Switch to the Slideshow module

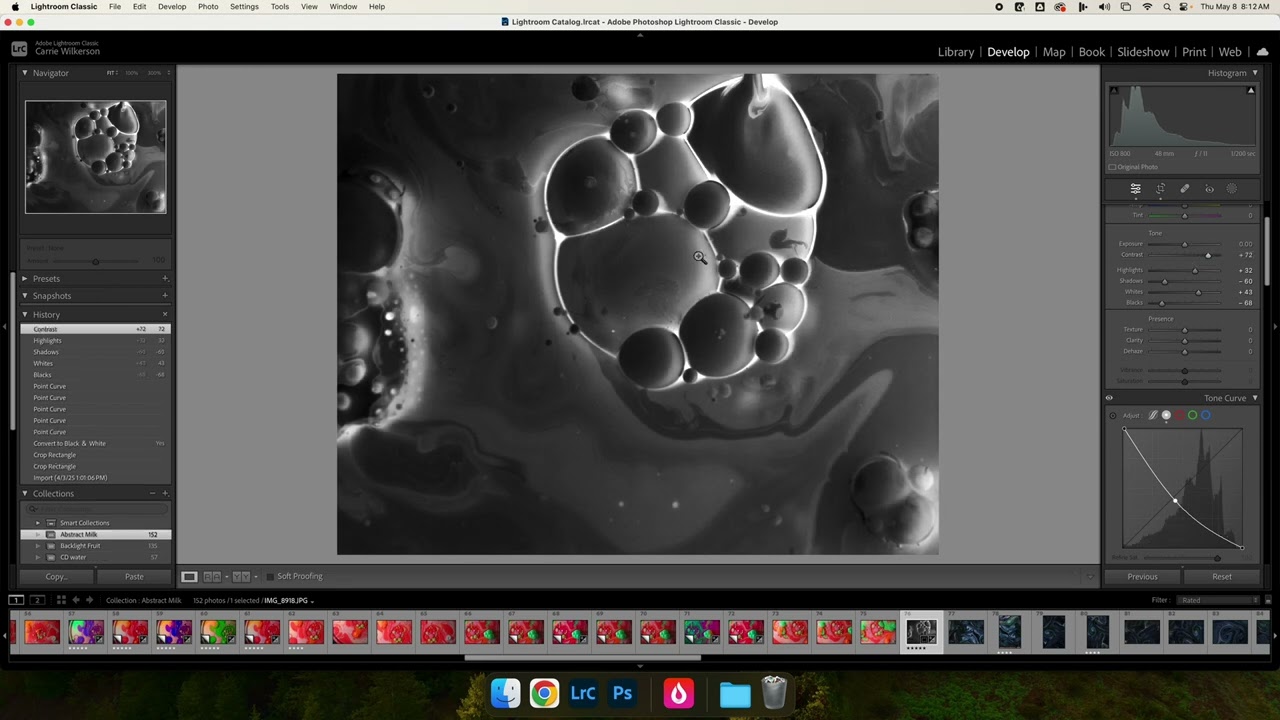click(x=1143, y=52)
